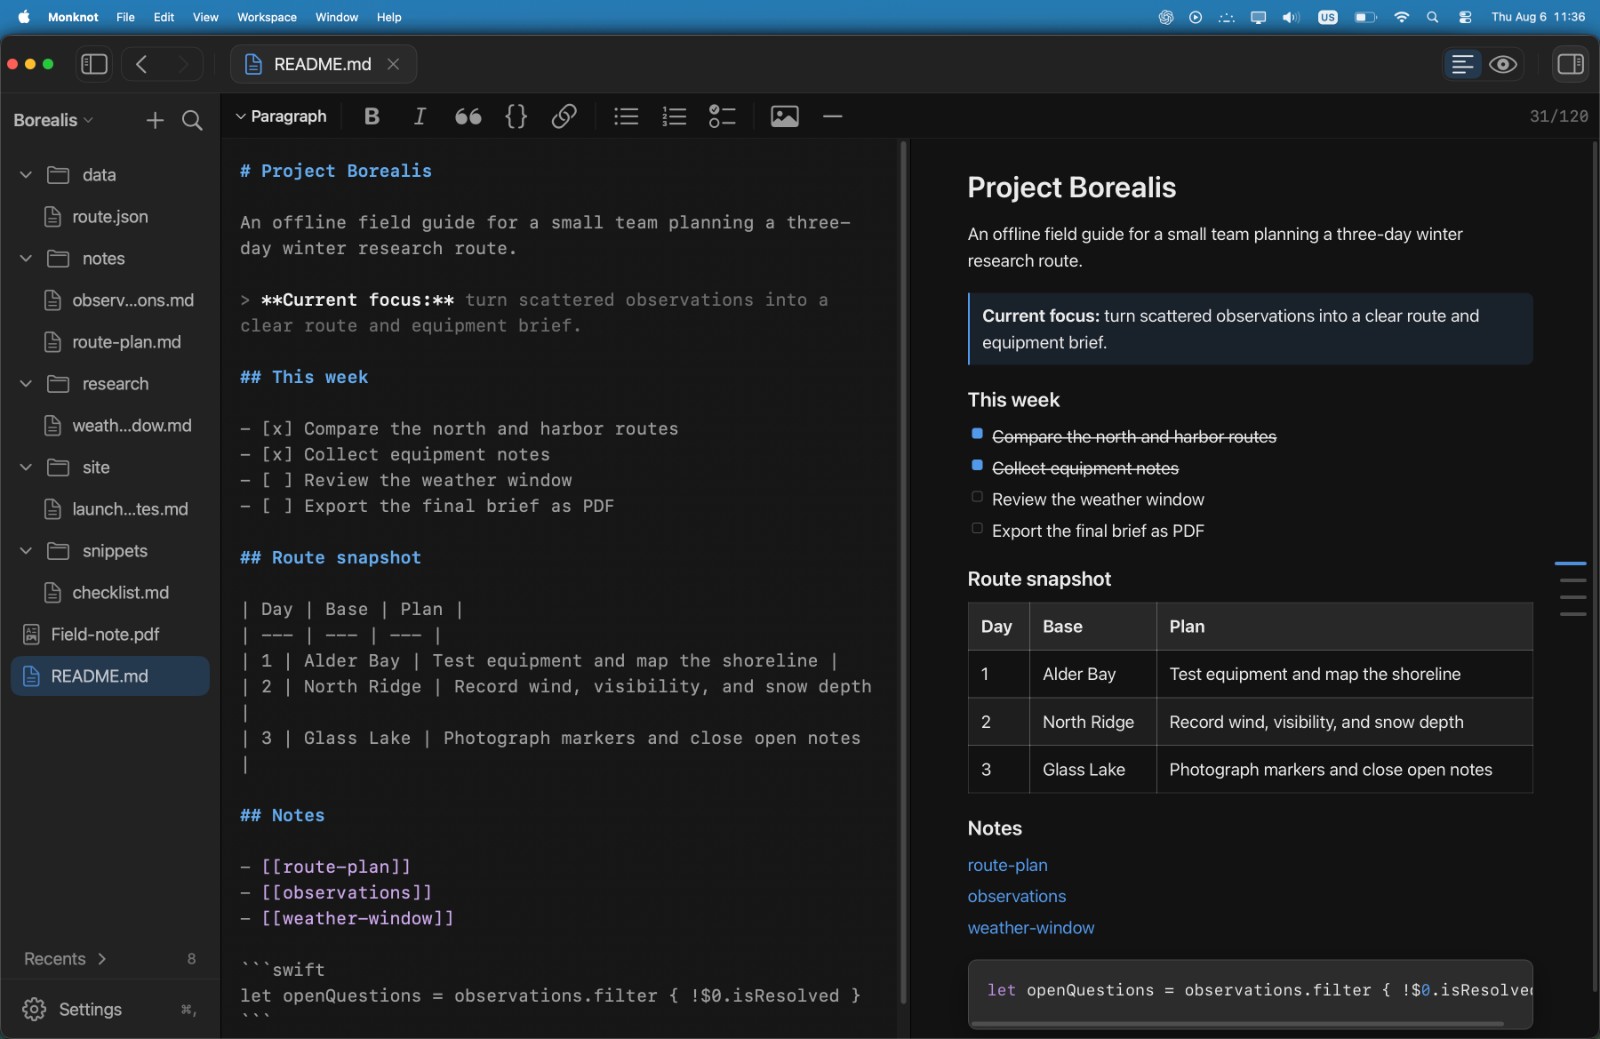Switch to editor text view mode
Viewport: 1600px width, 1039px height.
(1462, 64)
